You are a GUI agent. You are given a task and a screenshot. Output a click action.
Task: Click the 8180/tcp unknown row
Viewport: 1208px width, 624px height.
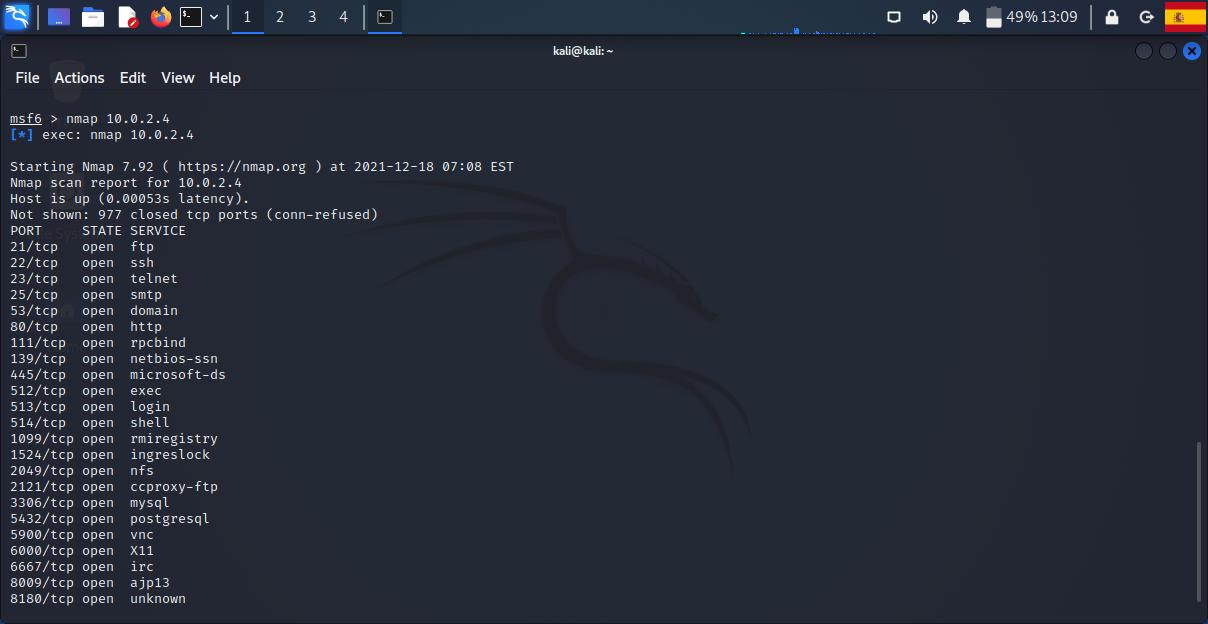point(98,599)
